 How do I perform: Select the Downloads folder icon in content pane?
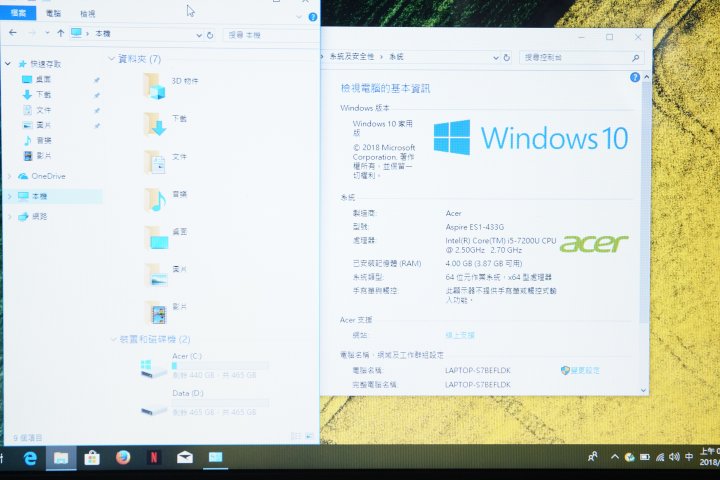155,124
